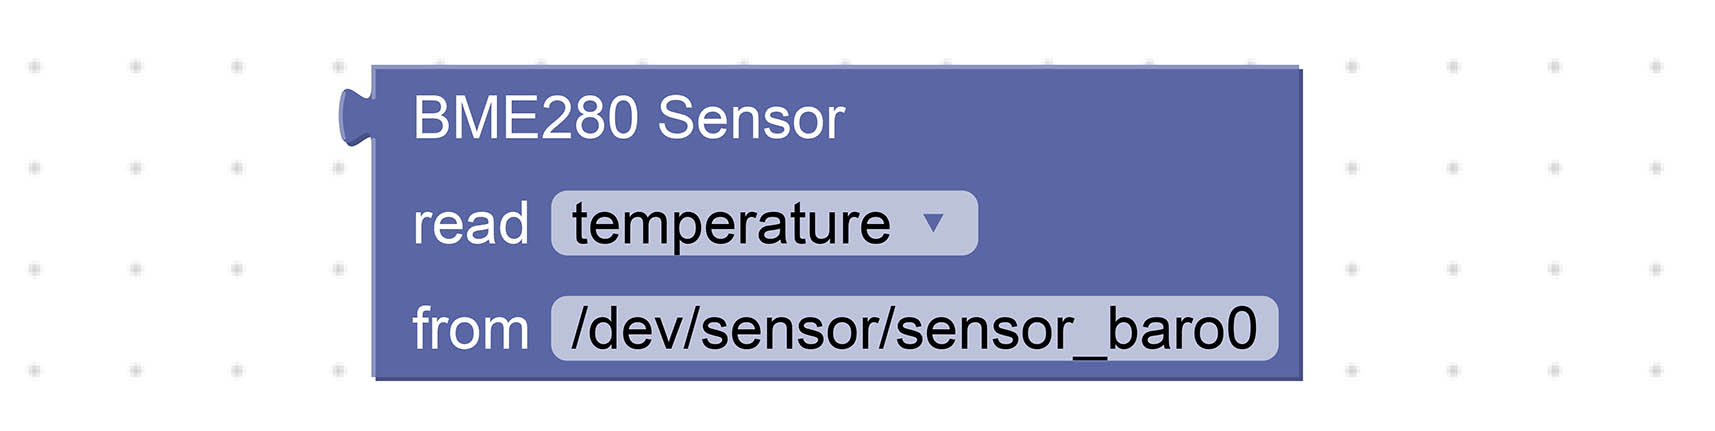This screenshot has height=431, width=1715.
Task: Click the block's top edge border
Action: (836, 67)
